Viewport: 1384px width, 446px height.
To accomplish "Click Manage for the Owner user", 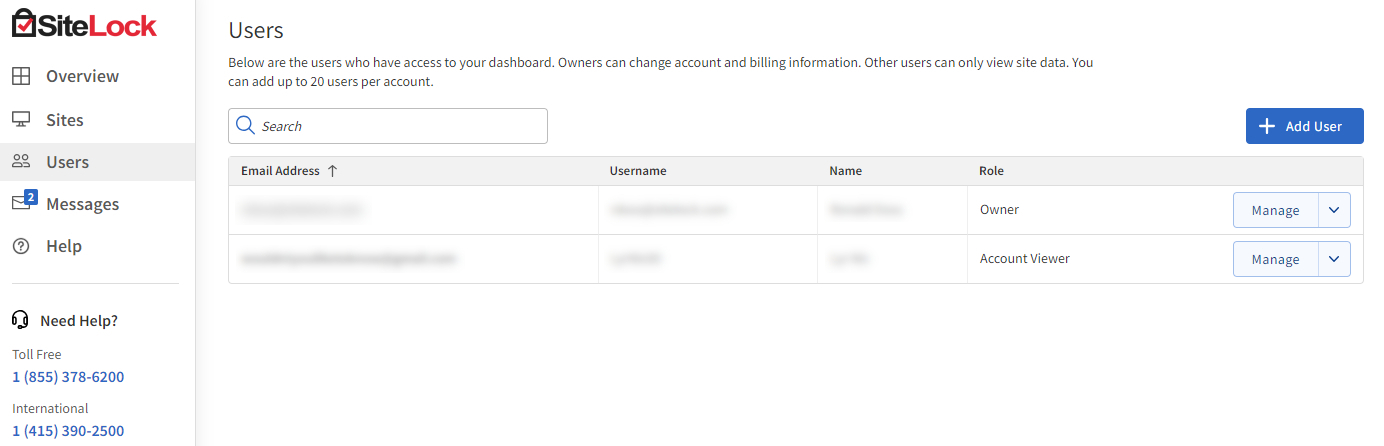I will (x=1275, y=210).
